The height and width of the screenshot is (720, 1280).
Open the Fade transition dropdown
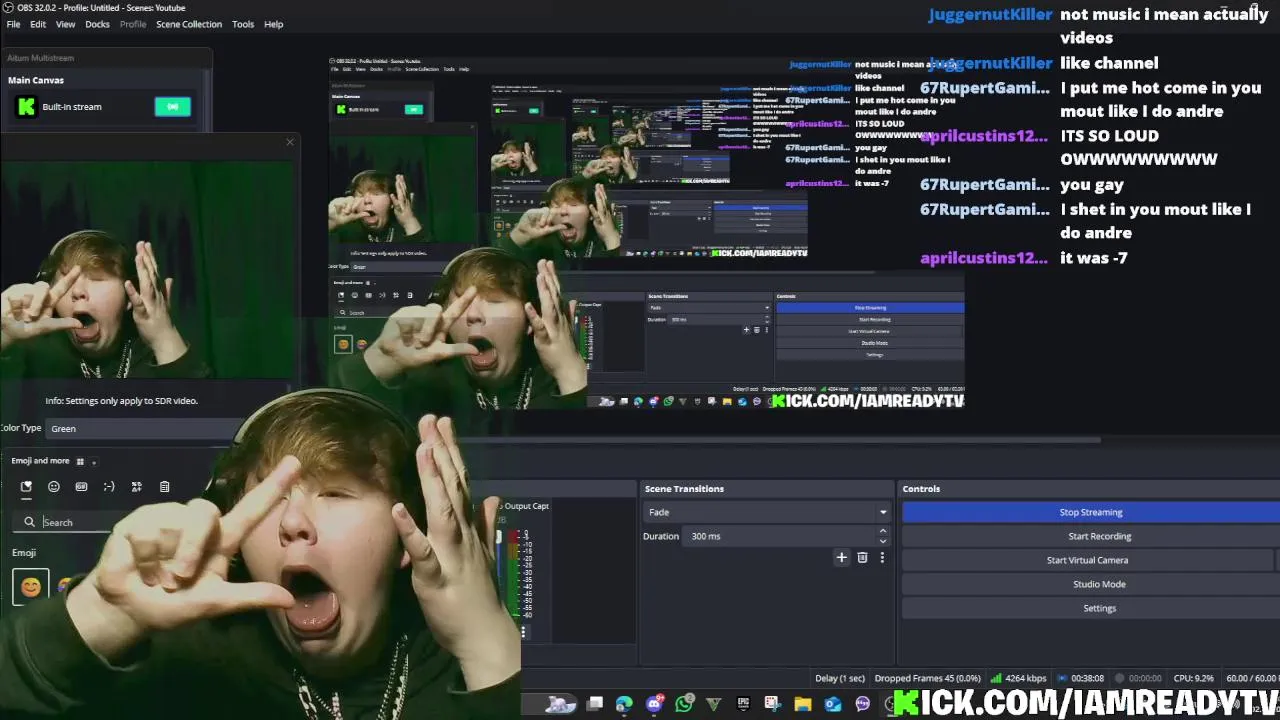click(x=767, y=512)
